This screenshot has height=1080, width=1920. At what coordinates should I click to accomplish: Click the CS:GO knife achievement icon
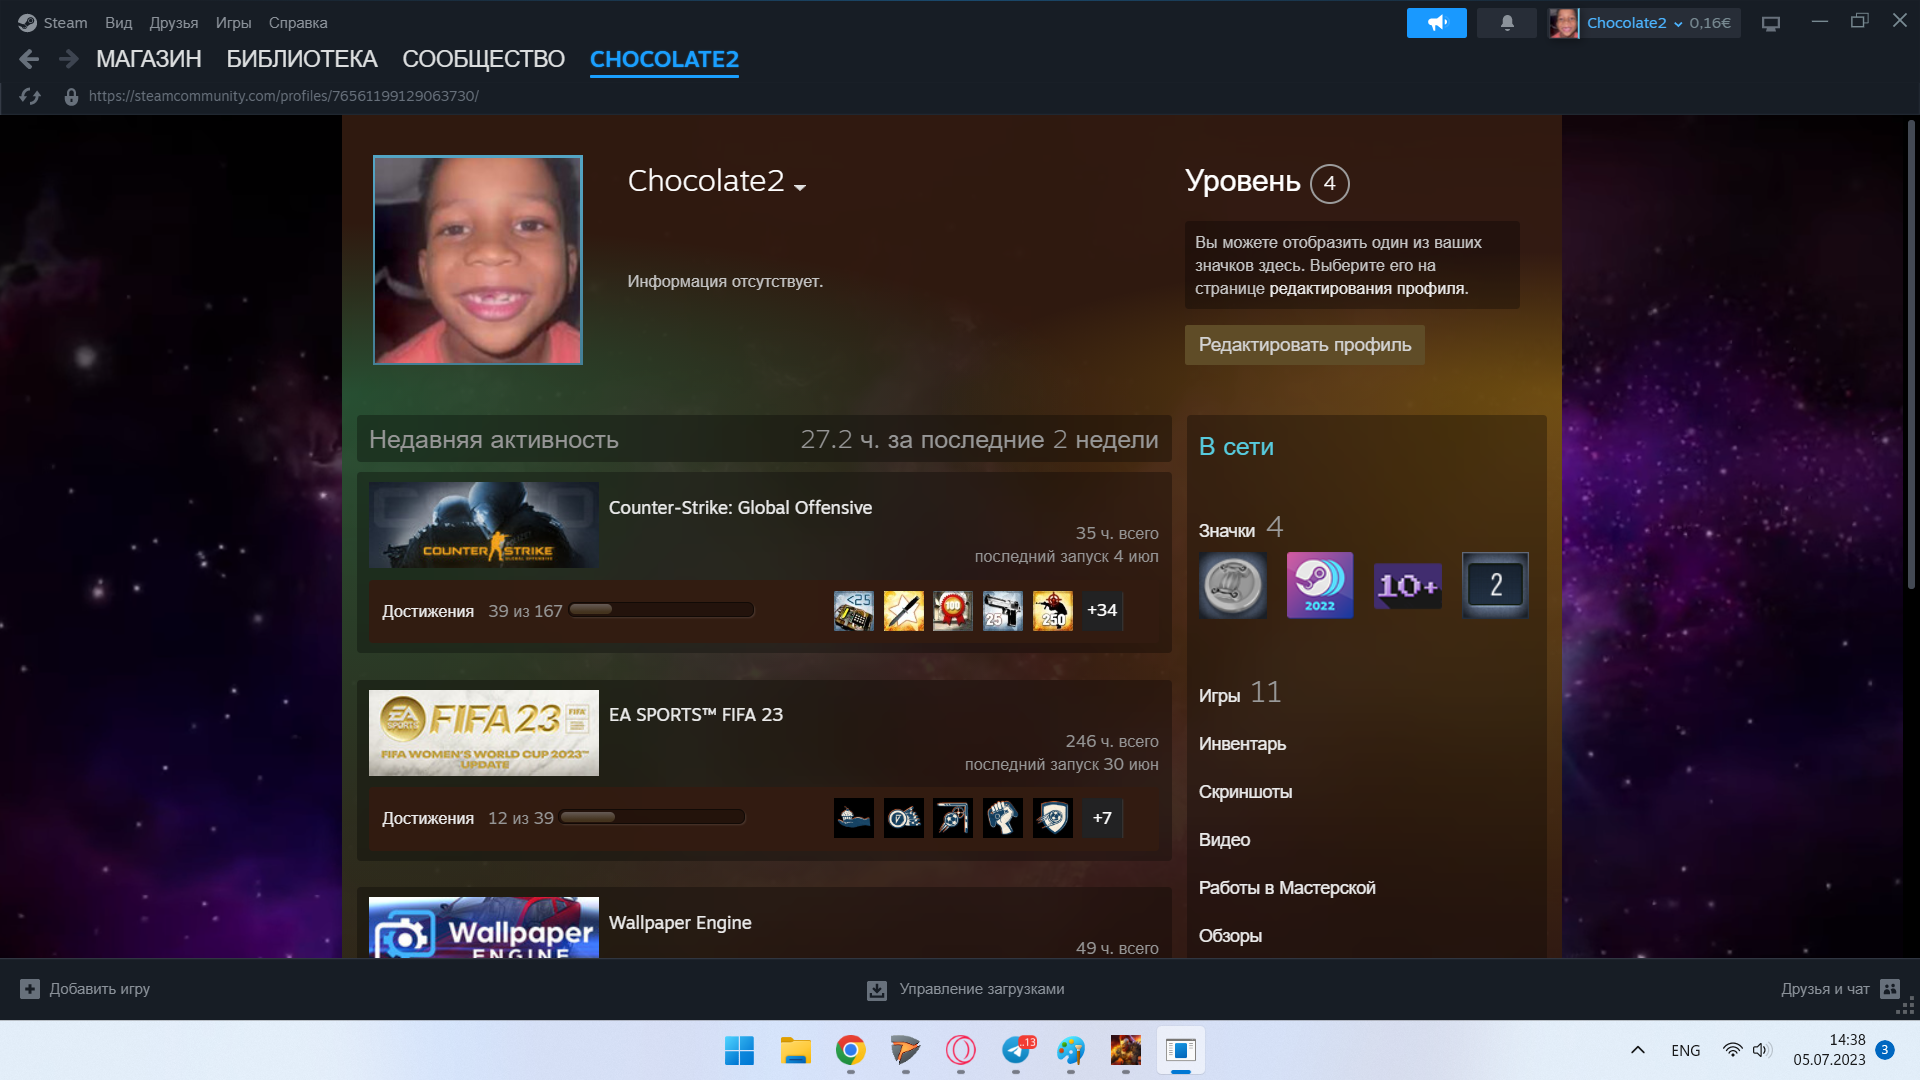(904, 611)
